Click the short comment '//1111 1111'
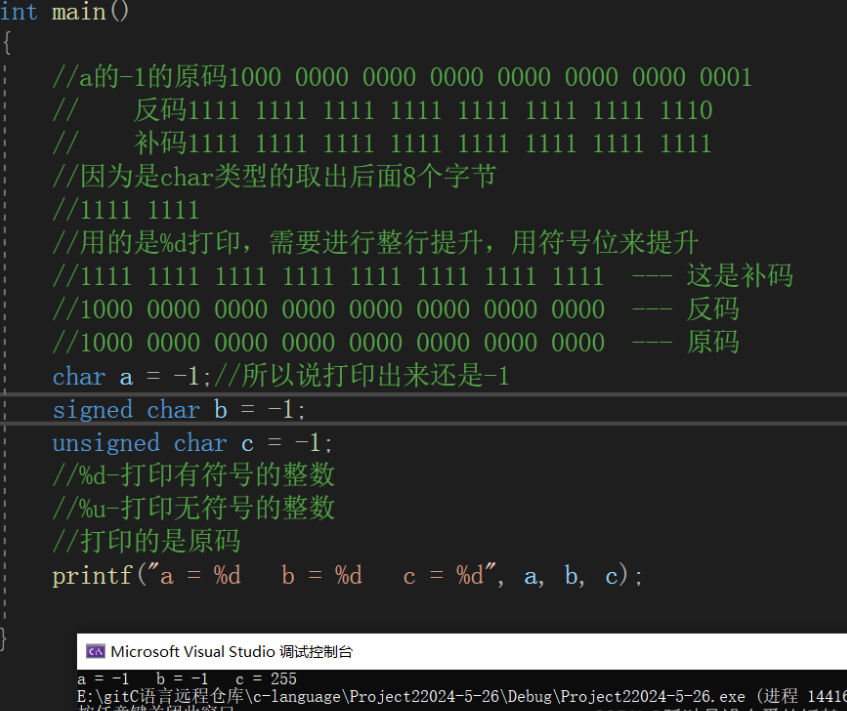847x711 pixels. pyautogui.click(x=126, y=210)
